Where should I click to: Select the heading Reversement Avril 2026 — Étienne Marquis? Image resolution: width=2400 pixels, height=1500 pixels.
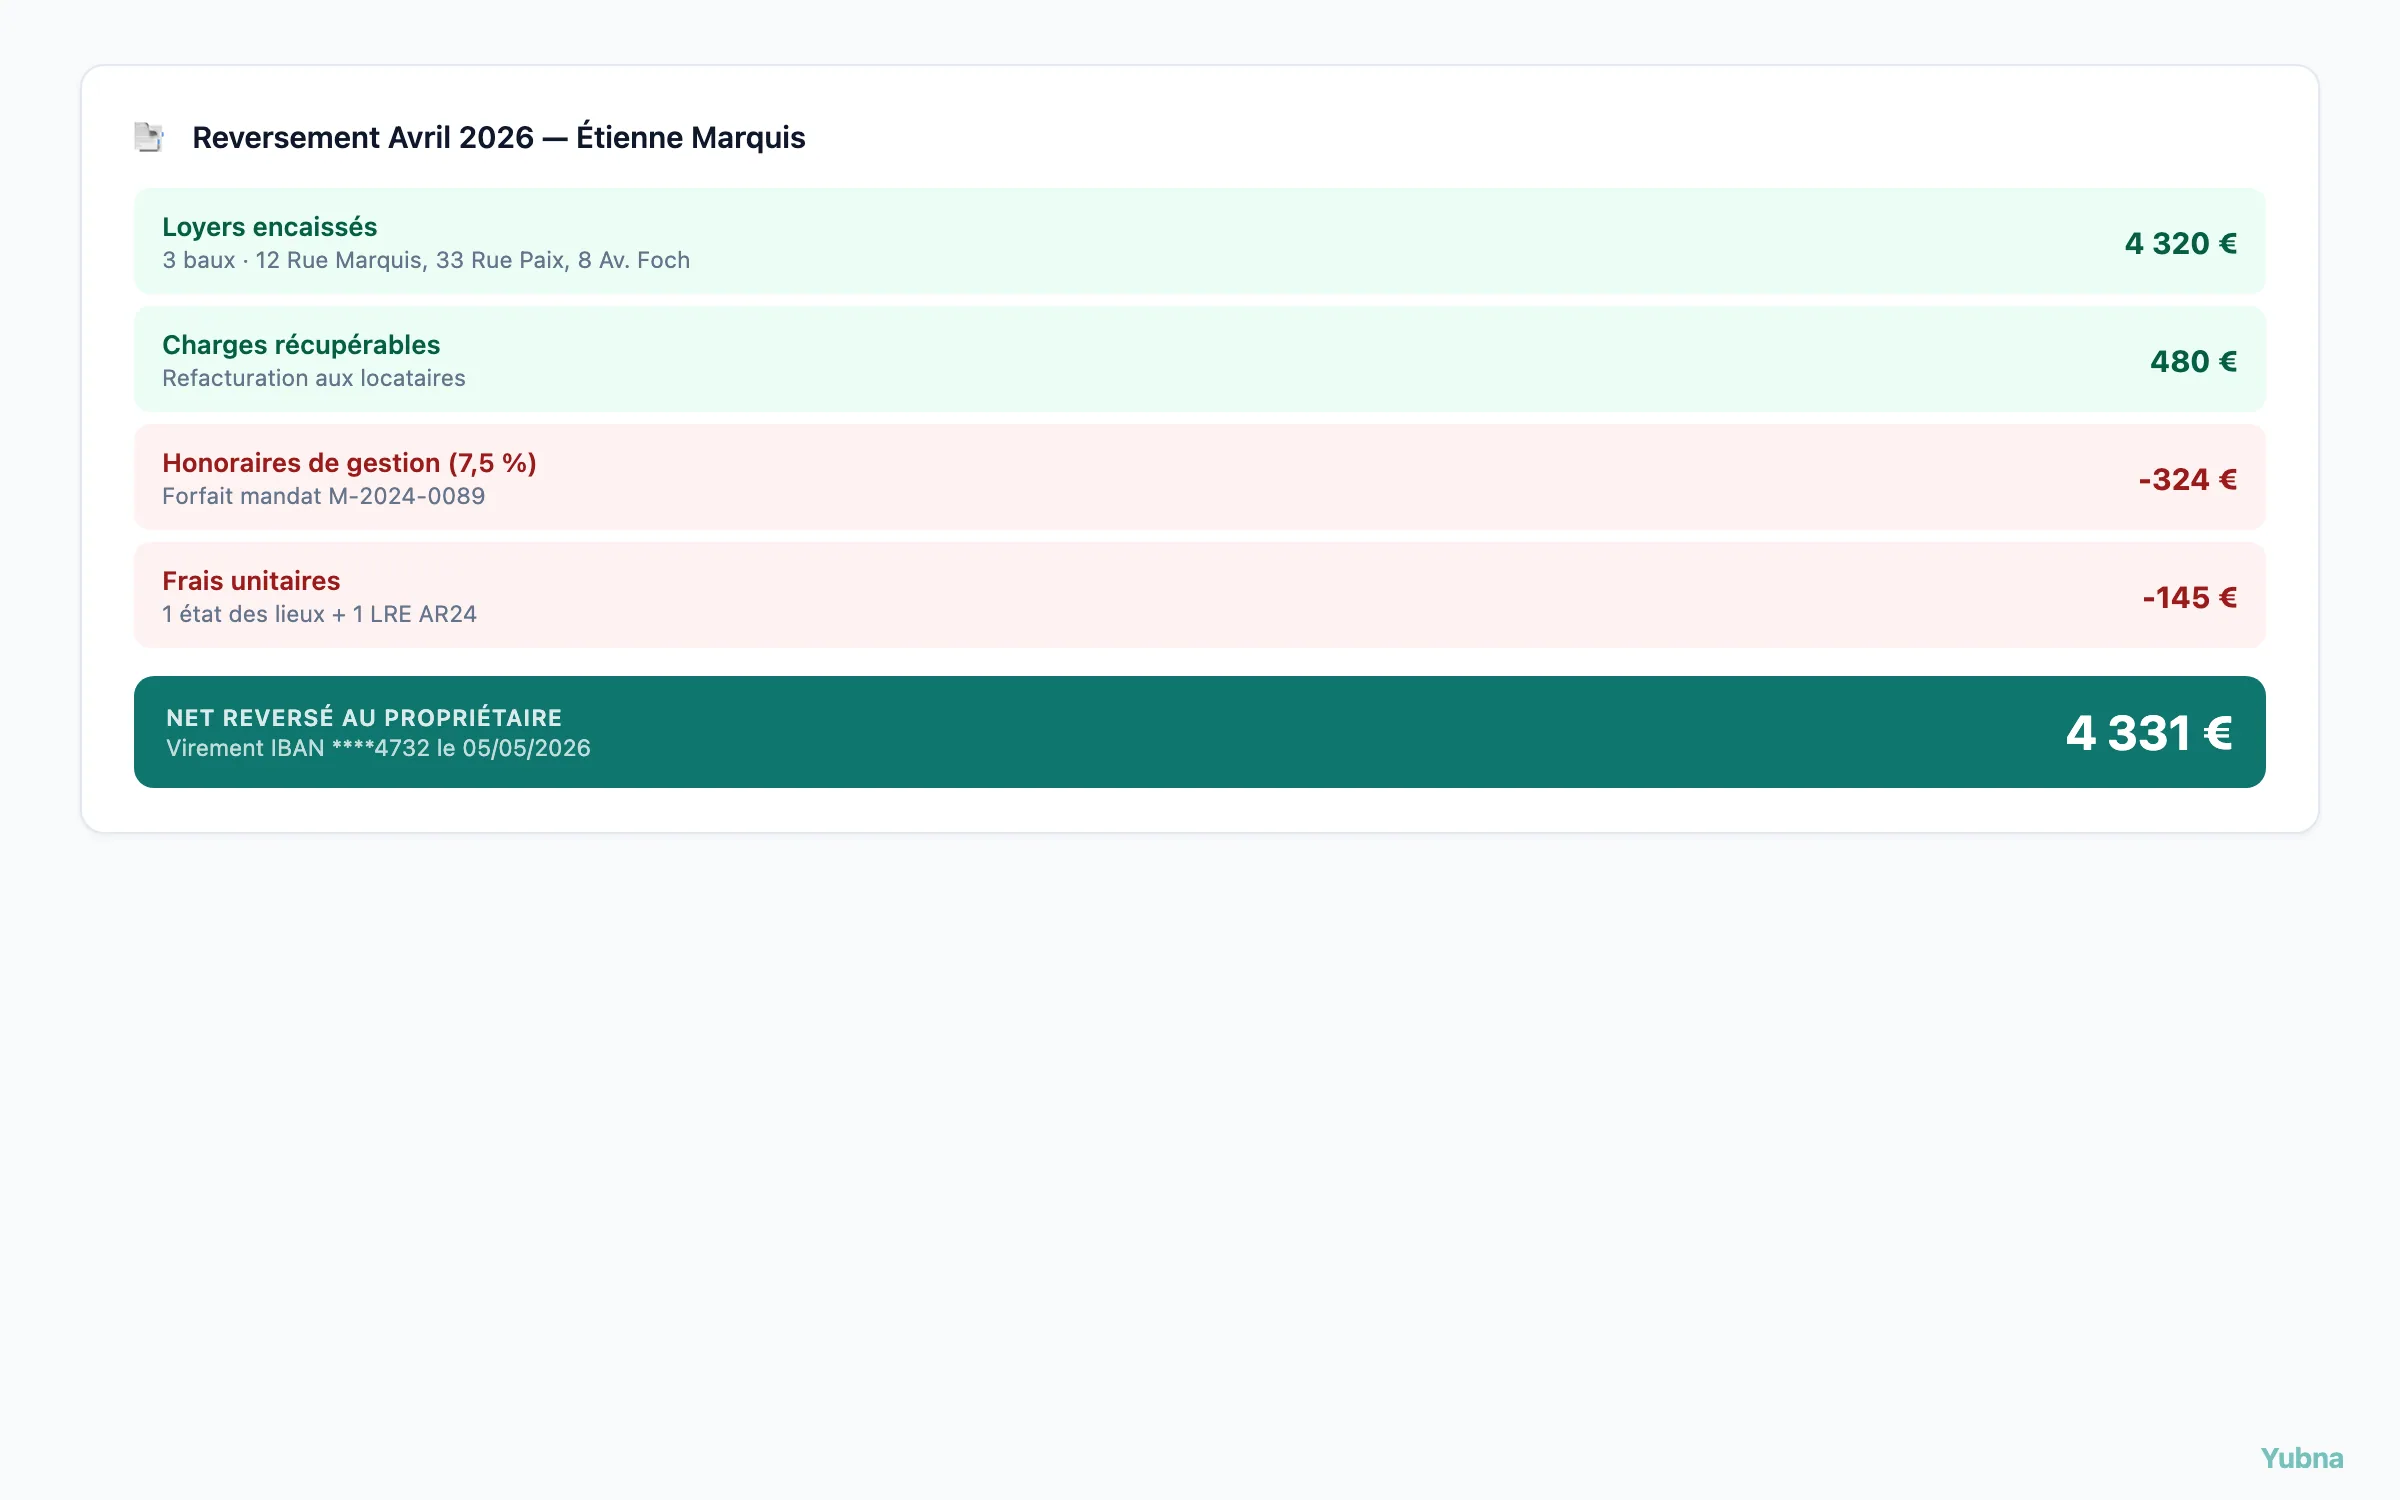pyautogui.click(x=498, y=137)
